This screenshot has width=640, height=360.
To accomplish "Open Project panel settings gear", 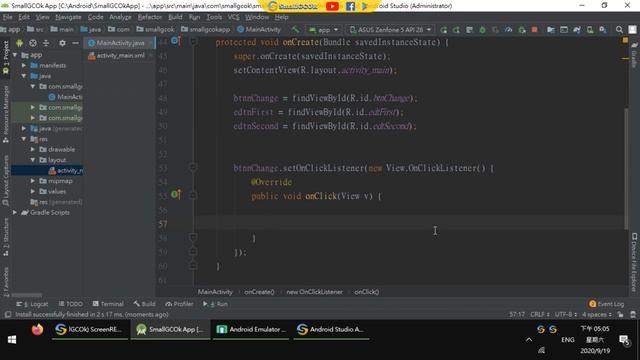I will tap(62, 43).
